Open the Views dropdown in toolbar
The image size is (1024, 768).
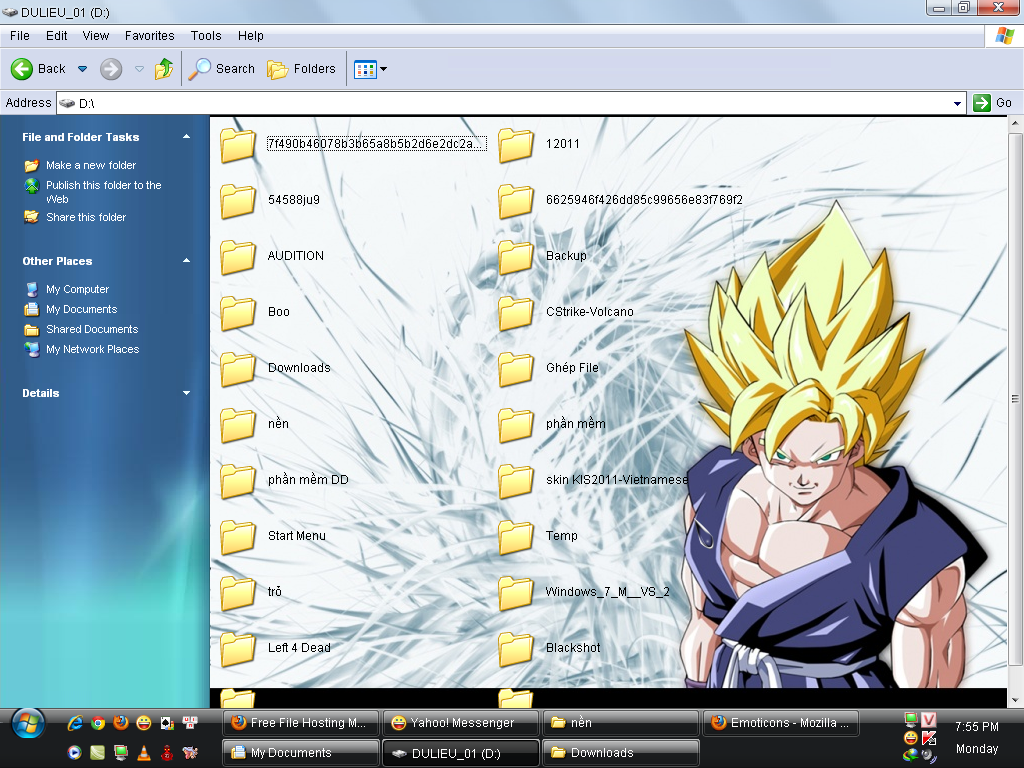point(370,69)
